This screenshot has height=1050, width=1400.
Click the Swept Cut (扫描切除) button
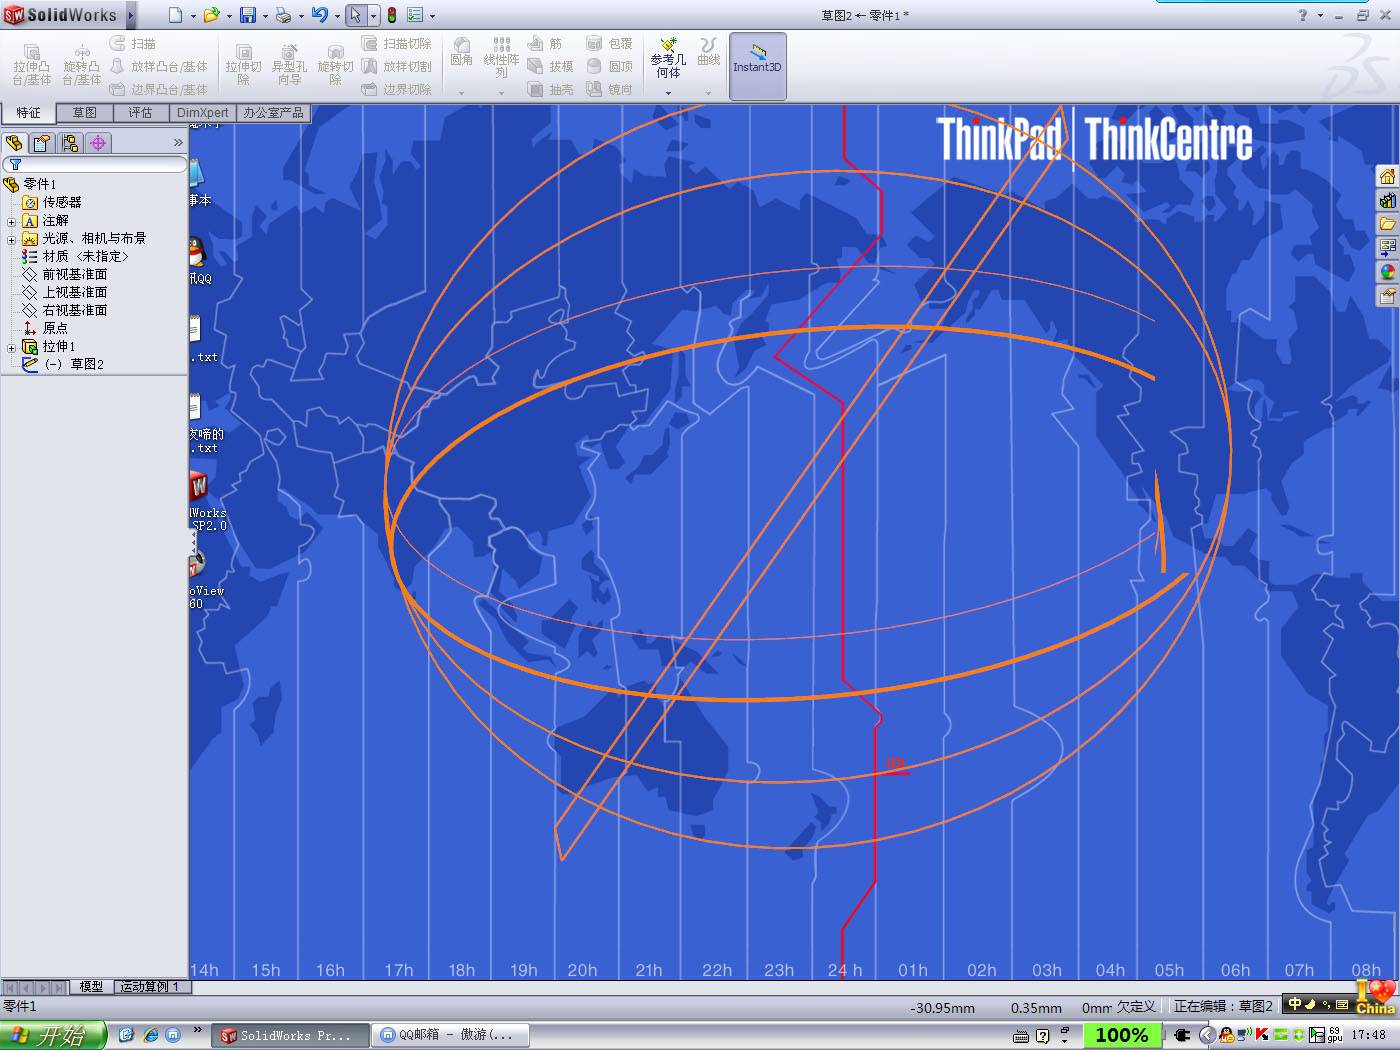[x=396, y=44]
